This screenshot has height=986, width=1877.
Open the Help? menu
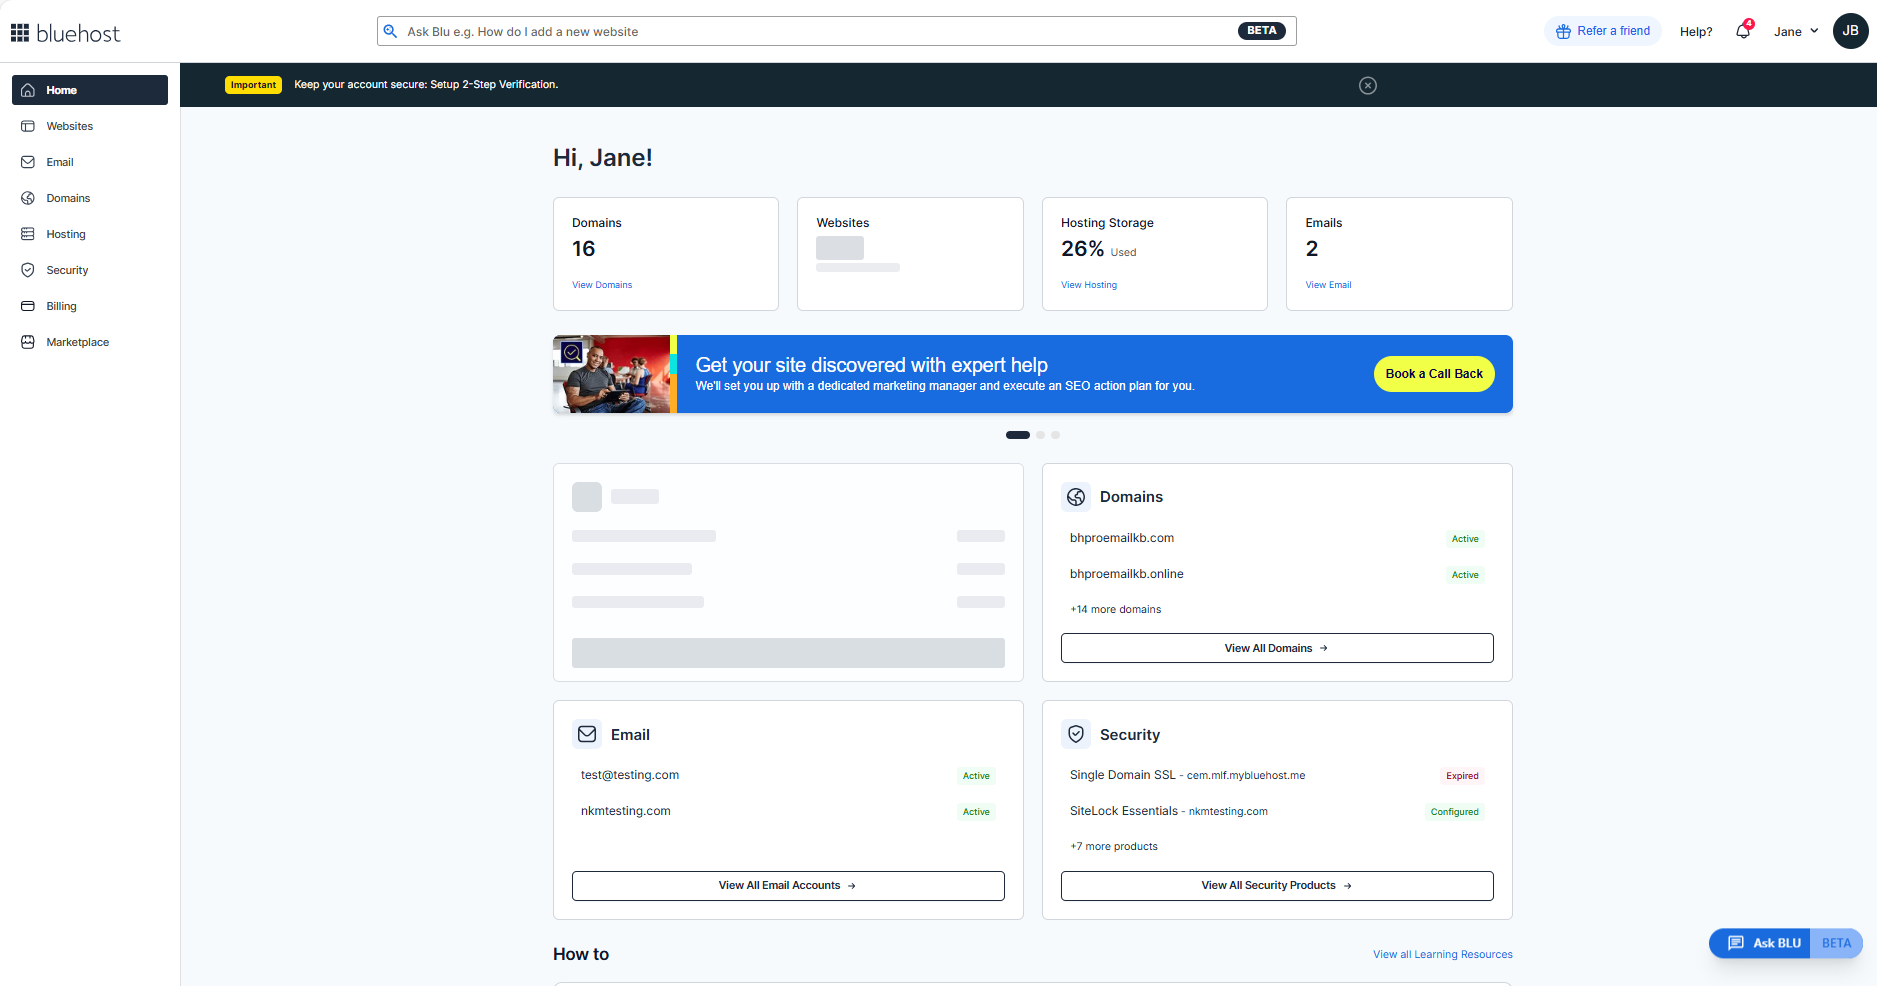[1695, 31]
